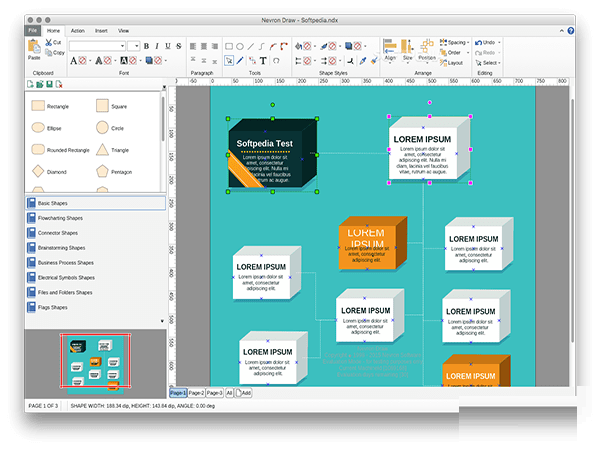Expand the Spacing dropdown in Arrange
The height and width of the screenshot is (450, 600).
457,42
